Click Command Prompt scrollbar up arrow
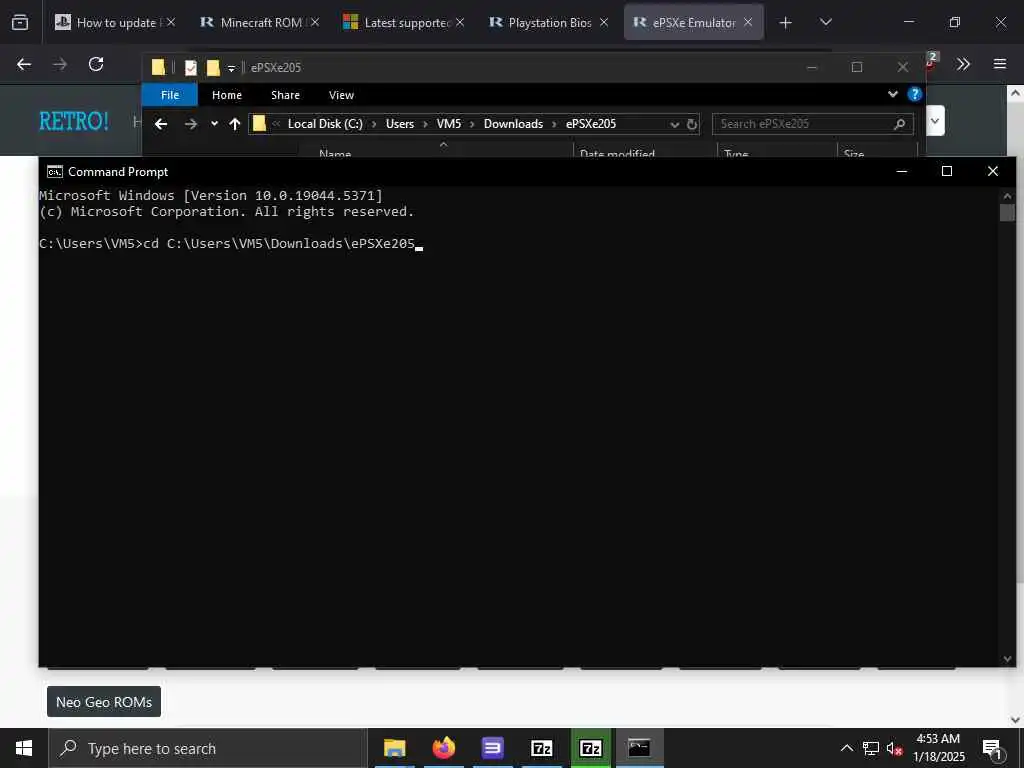1024x768 pixels. click(x=1007, y=195)
